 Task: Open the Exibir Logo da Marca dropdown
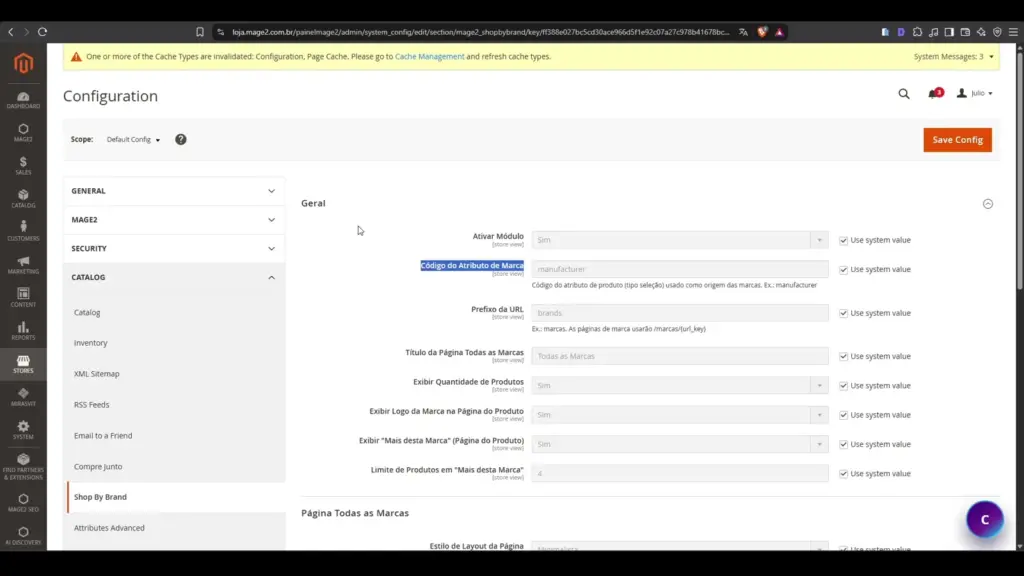pyautogui.click(x=680, y=415)
